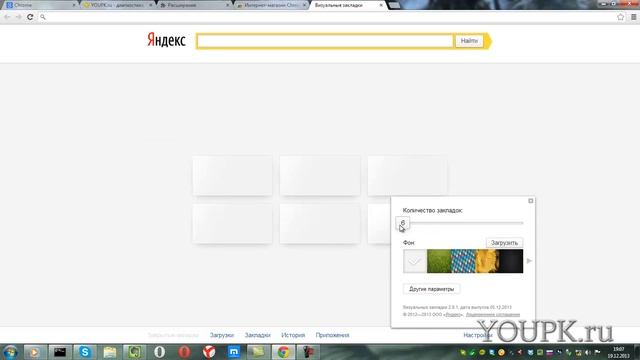Screen dimensions: 640x360
Task: Open the media player taskbar icon
Action: [x=35, y=352]
